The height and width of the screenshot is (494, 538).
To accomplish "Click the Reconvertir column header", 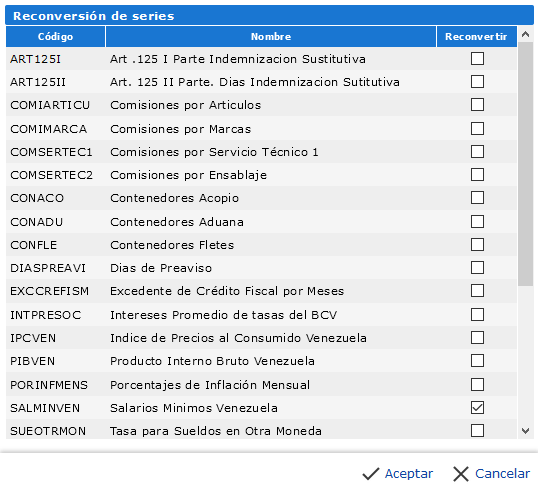I will 476,36.
